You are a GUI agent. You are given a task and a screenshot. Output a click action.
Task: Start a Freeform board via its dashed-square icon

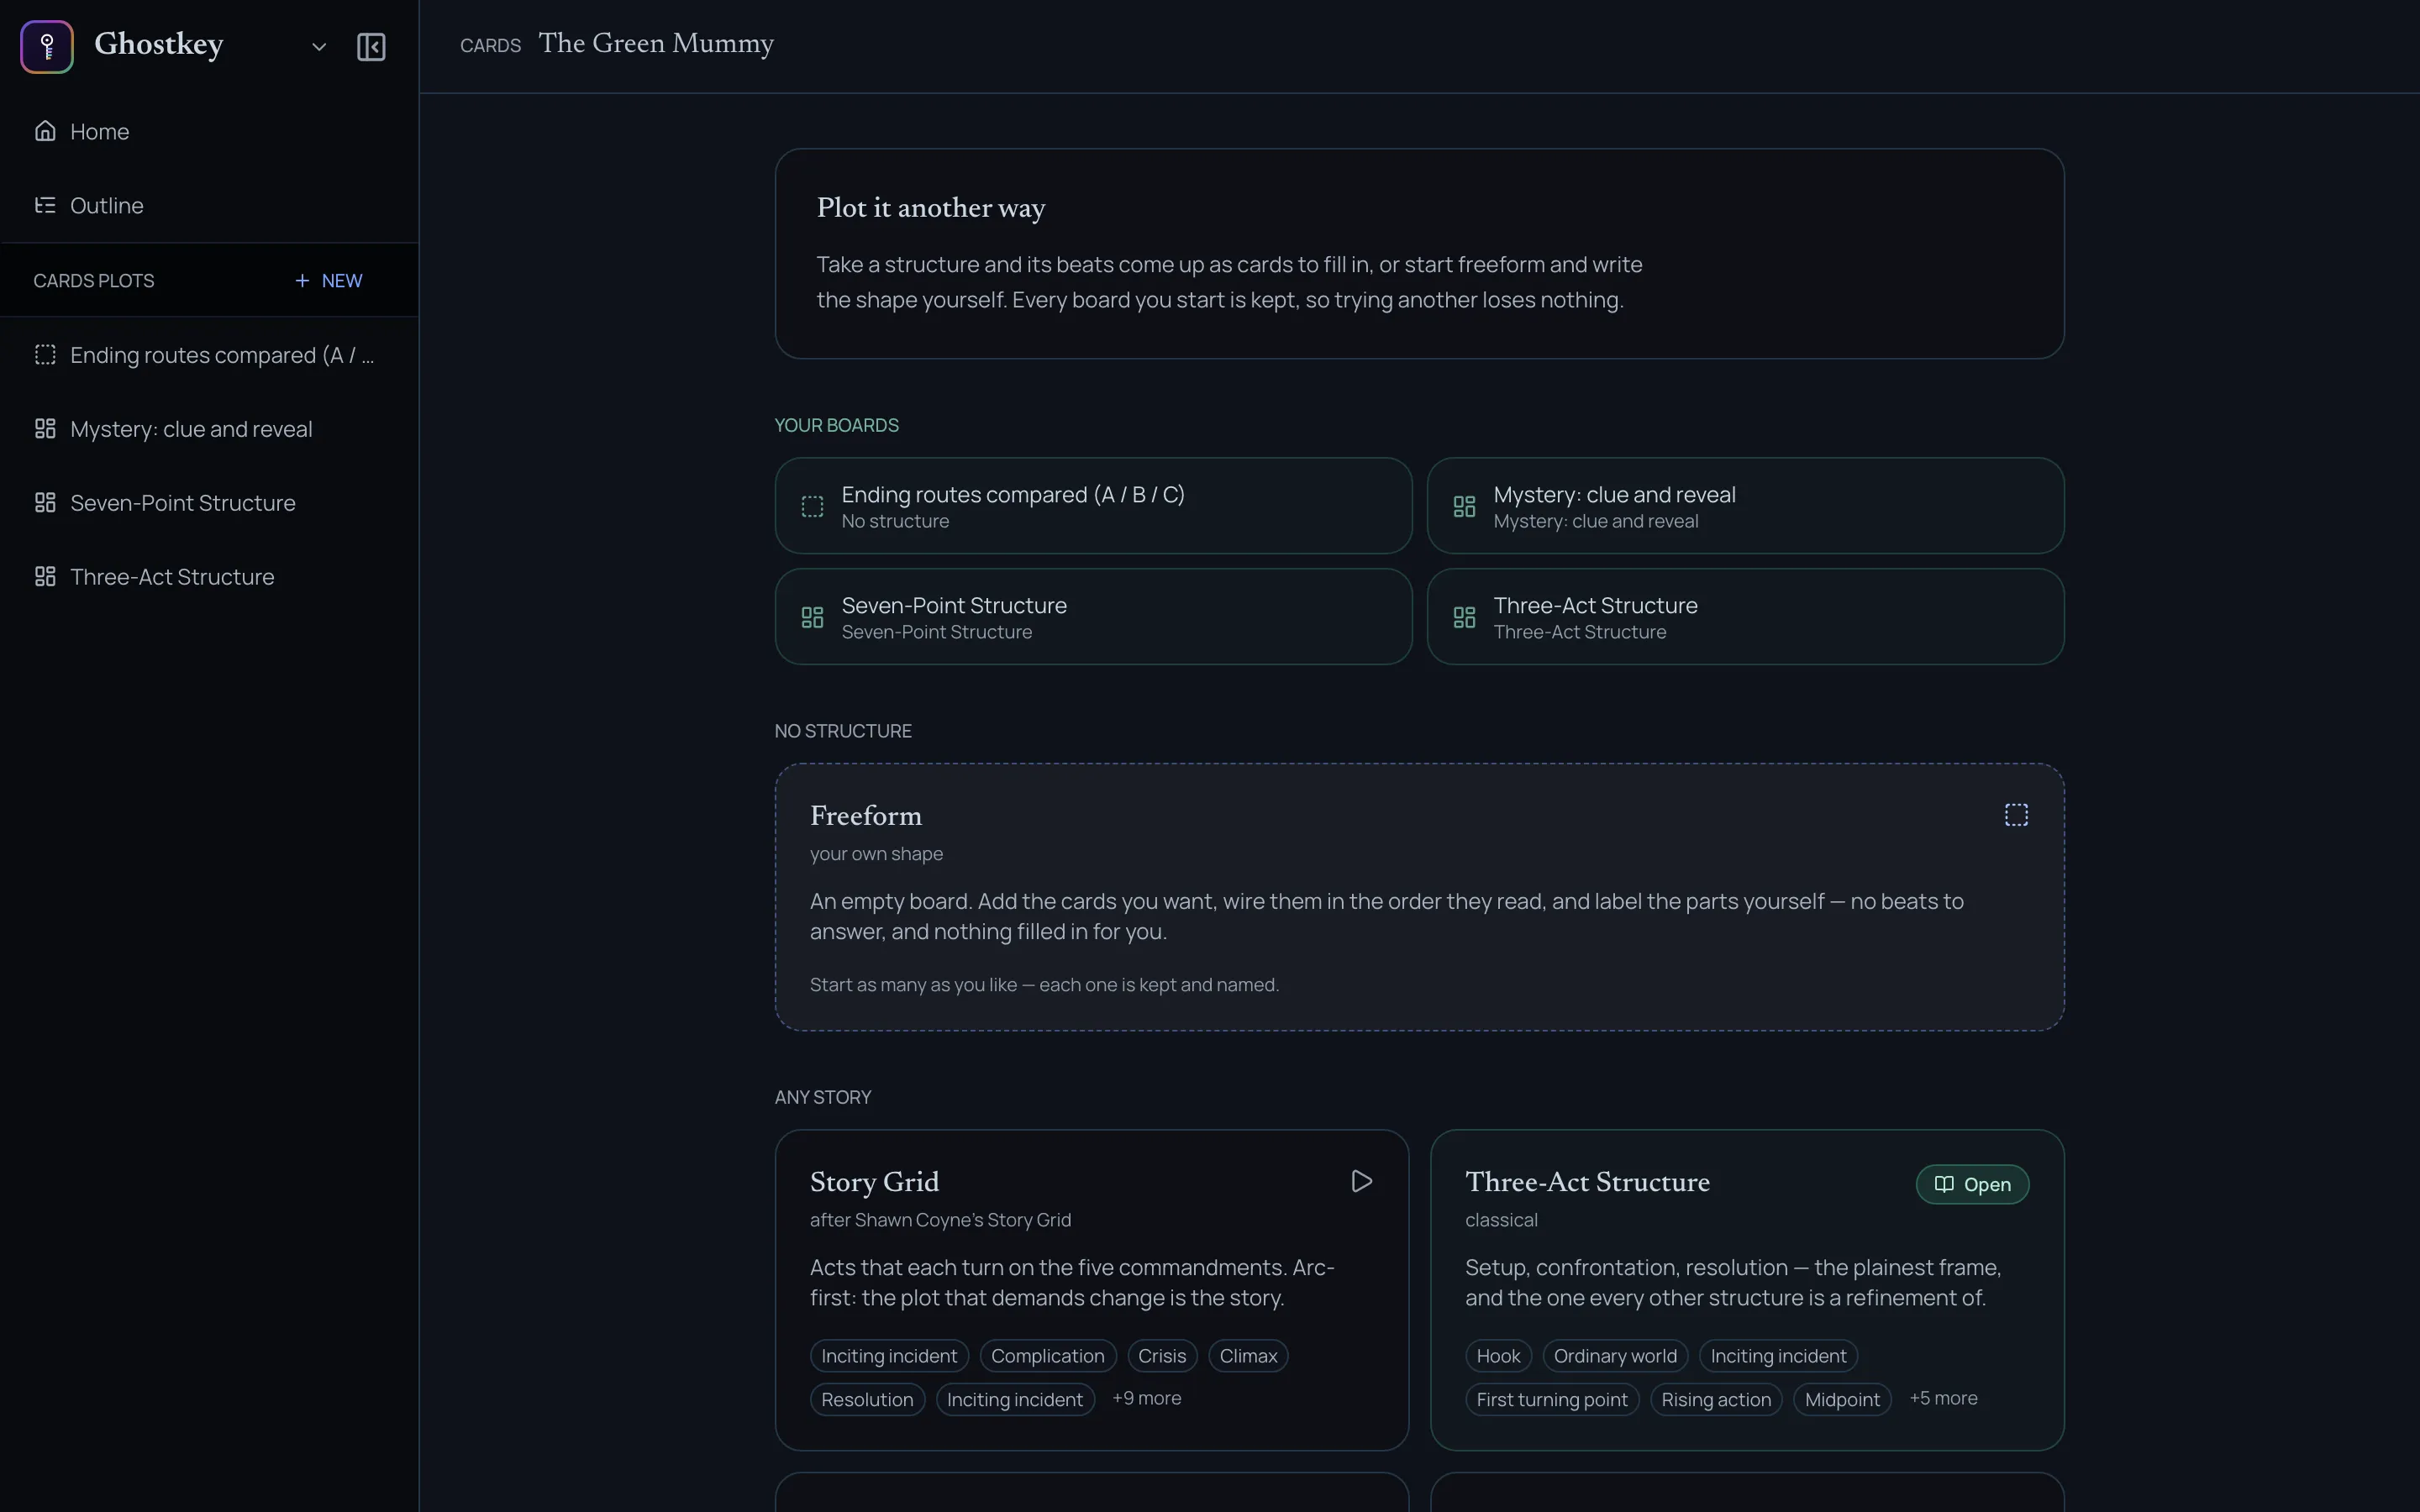click(2016, 815)
